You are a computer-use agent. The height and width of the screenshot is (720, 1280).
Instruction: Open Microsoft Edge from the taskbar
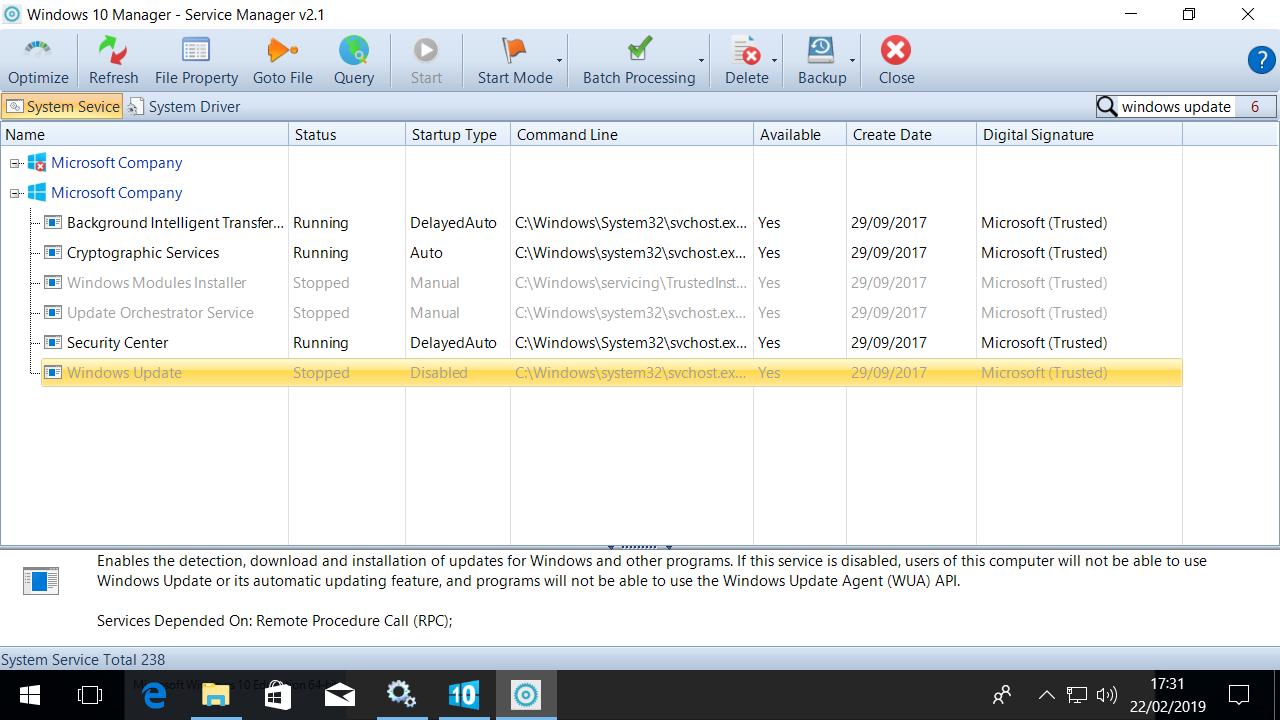154,695
